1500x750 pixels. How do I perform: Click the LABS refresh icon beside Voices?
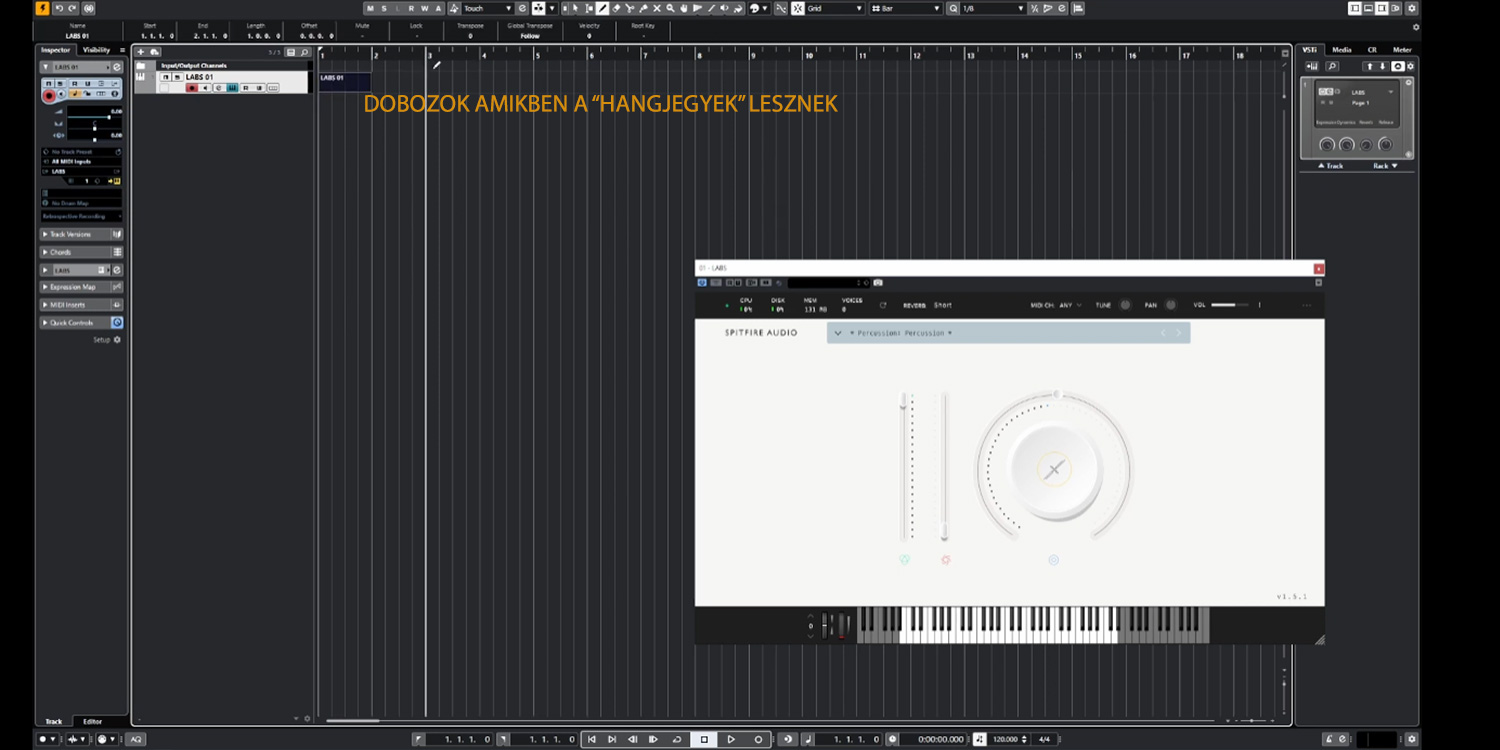tap(883, 305)
